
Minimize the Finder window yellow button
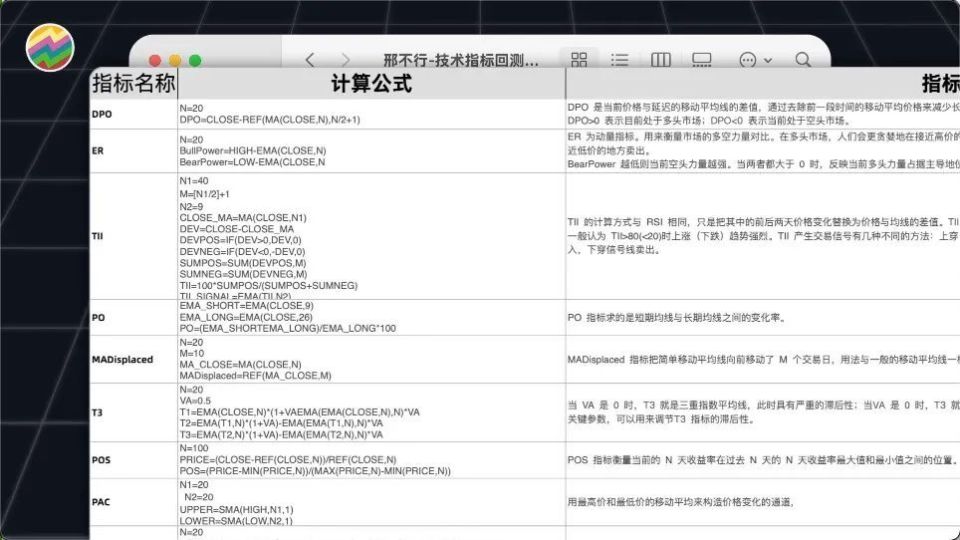click(x=175, y=61)
